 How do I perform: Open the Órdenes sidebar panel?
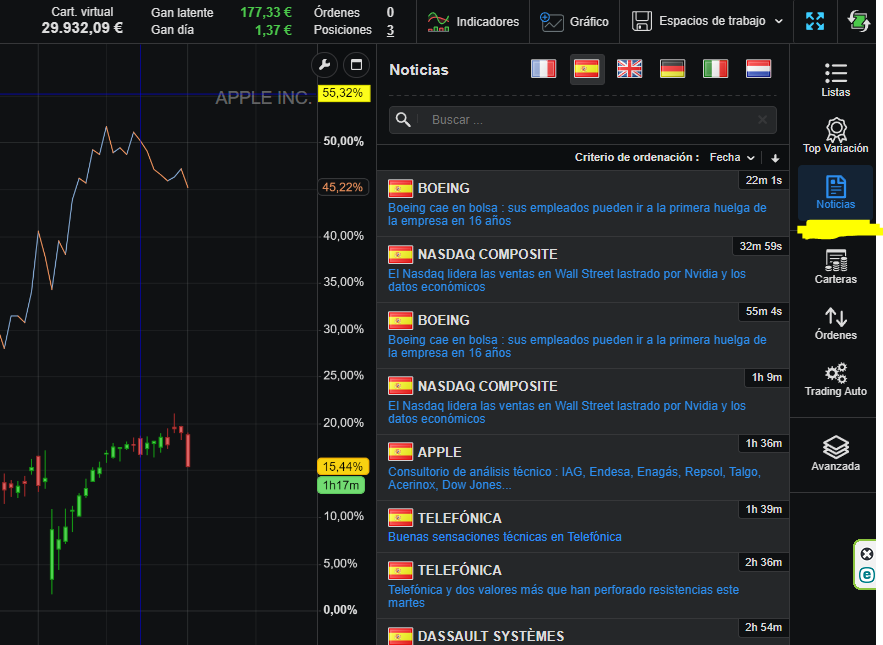coord(836,323)
